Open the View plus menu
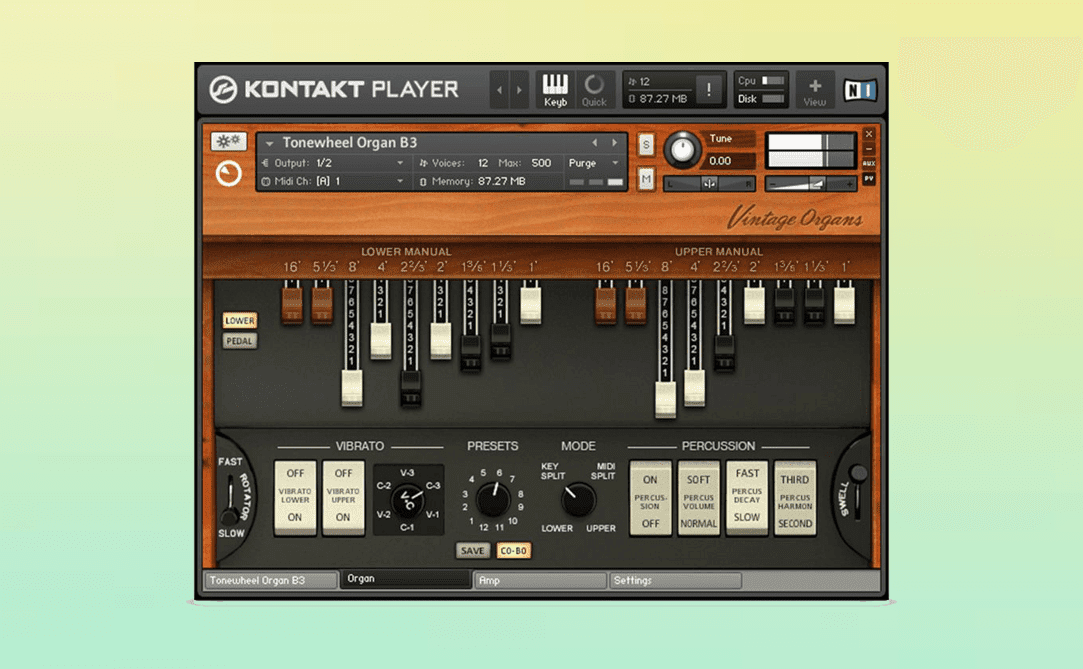 tap(814, 90)
